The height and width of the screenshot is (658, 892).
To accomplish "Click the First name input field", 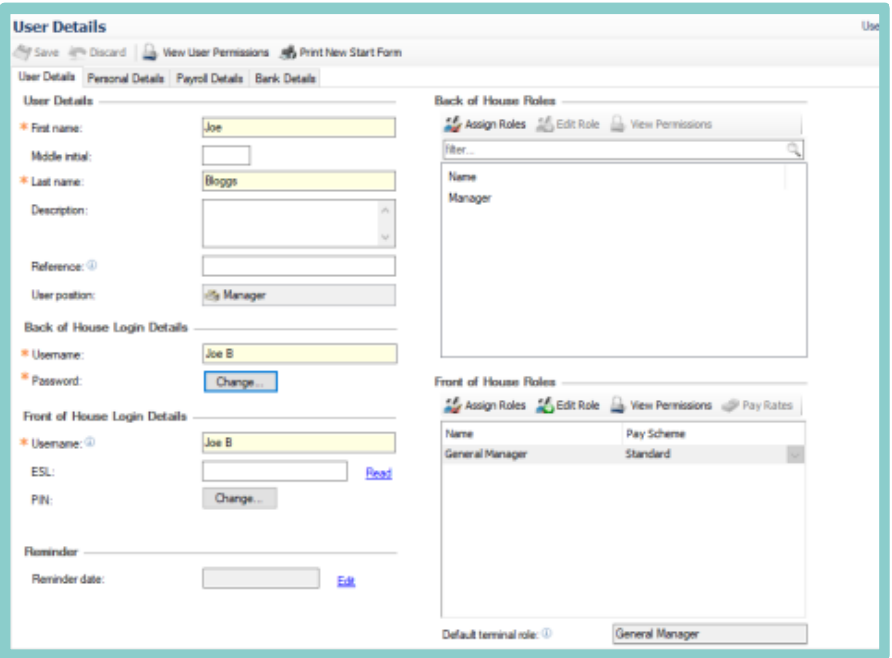I will coord(298,128).
